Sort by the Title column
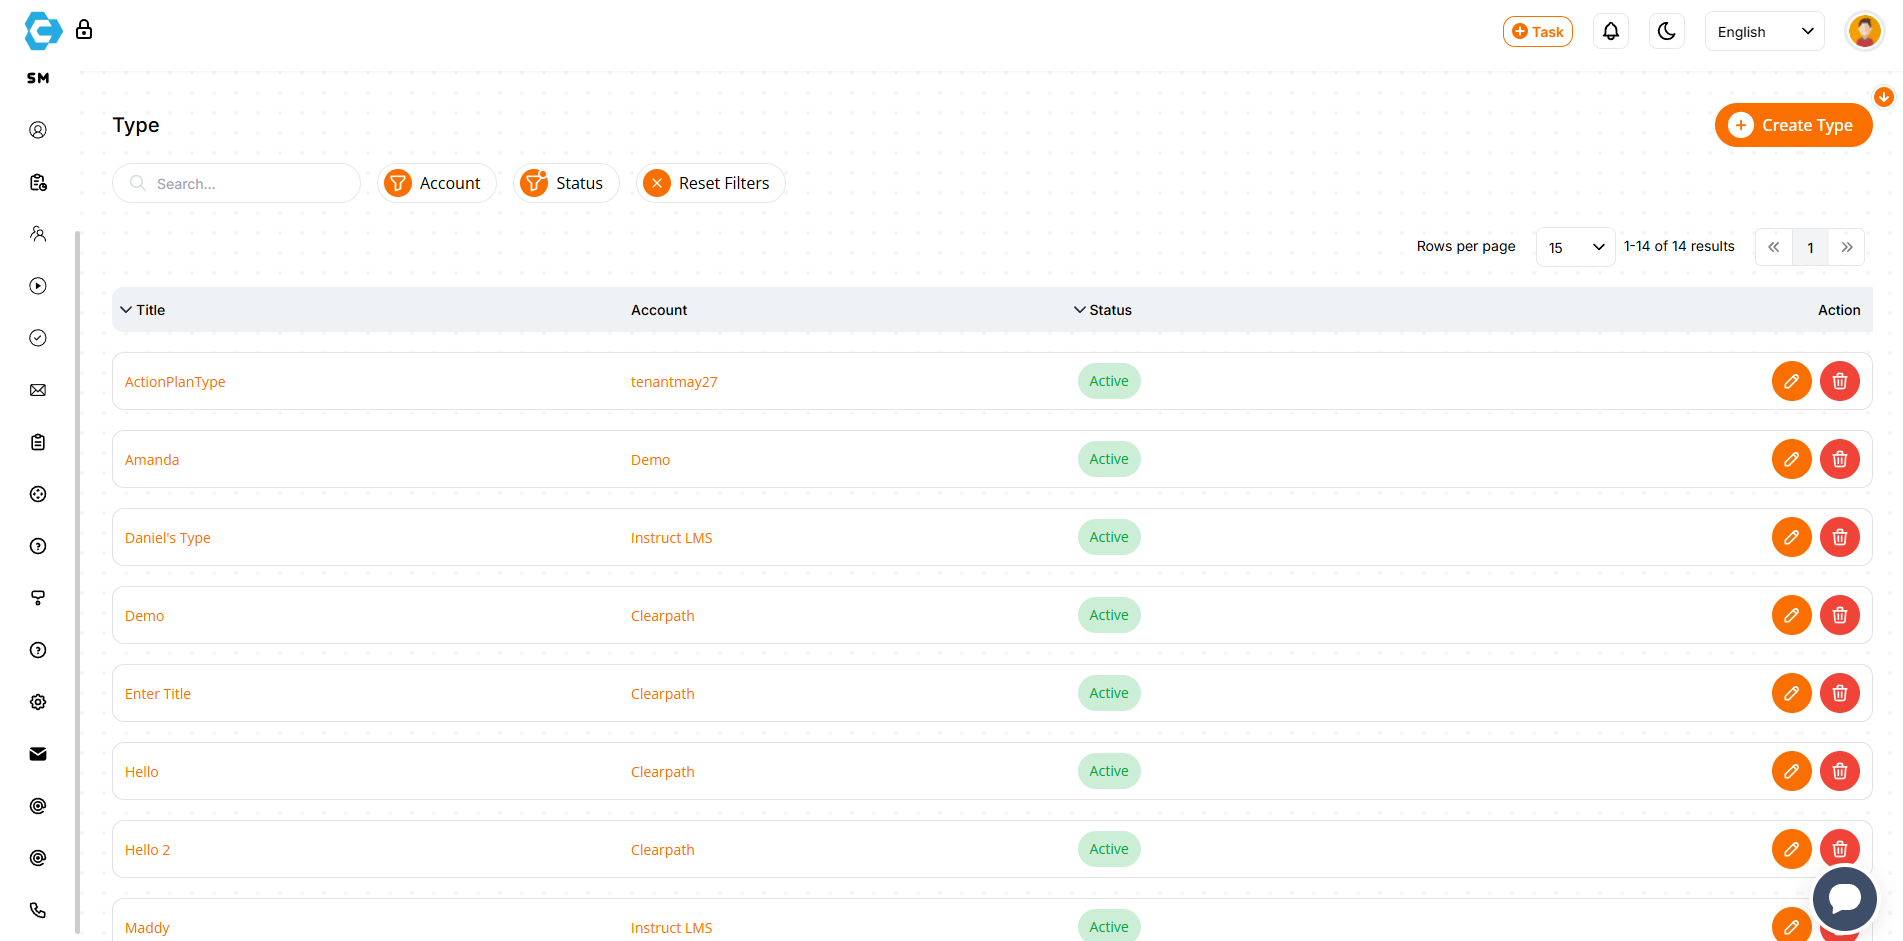The height and width of the screenshot is (941, 1903). [142, 310]
